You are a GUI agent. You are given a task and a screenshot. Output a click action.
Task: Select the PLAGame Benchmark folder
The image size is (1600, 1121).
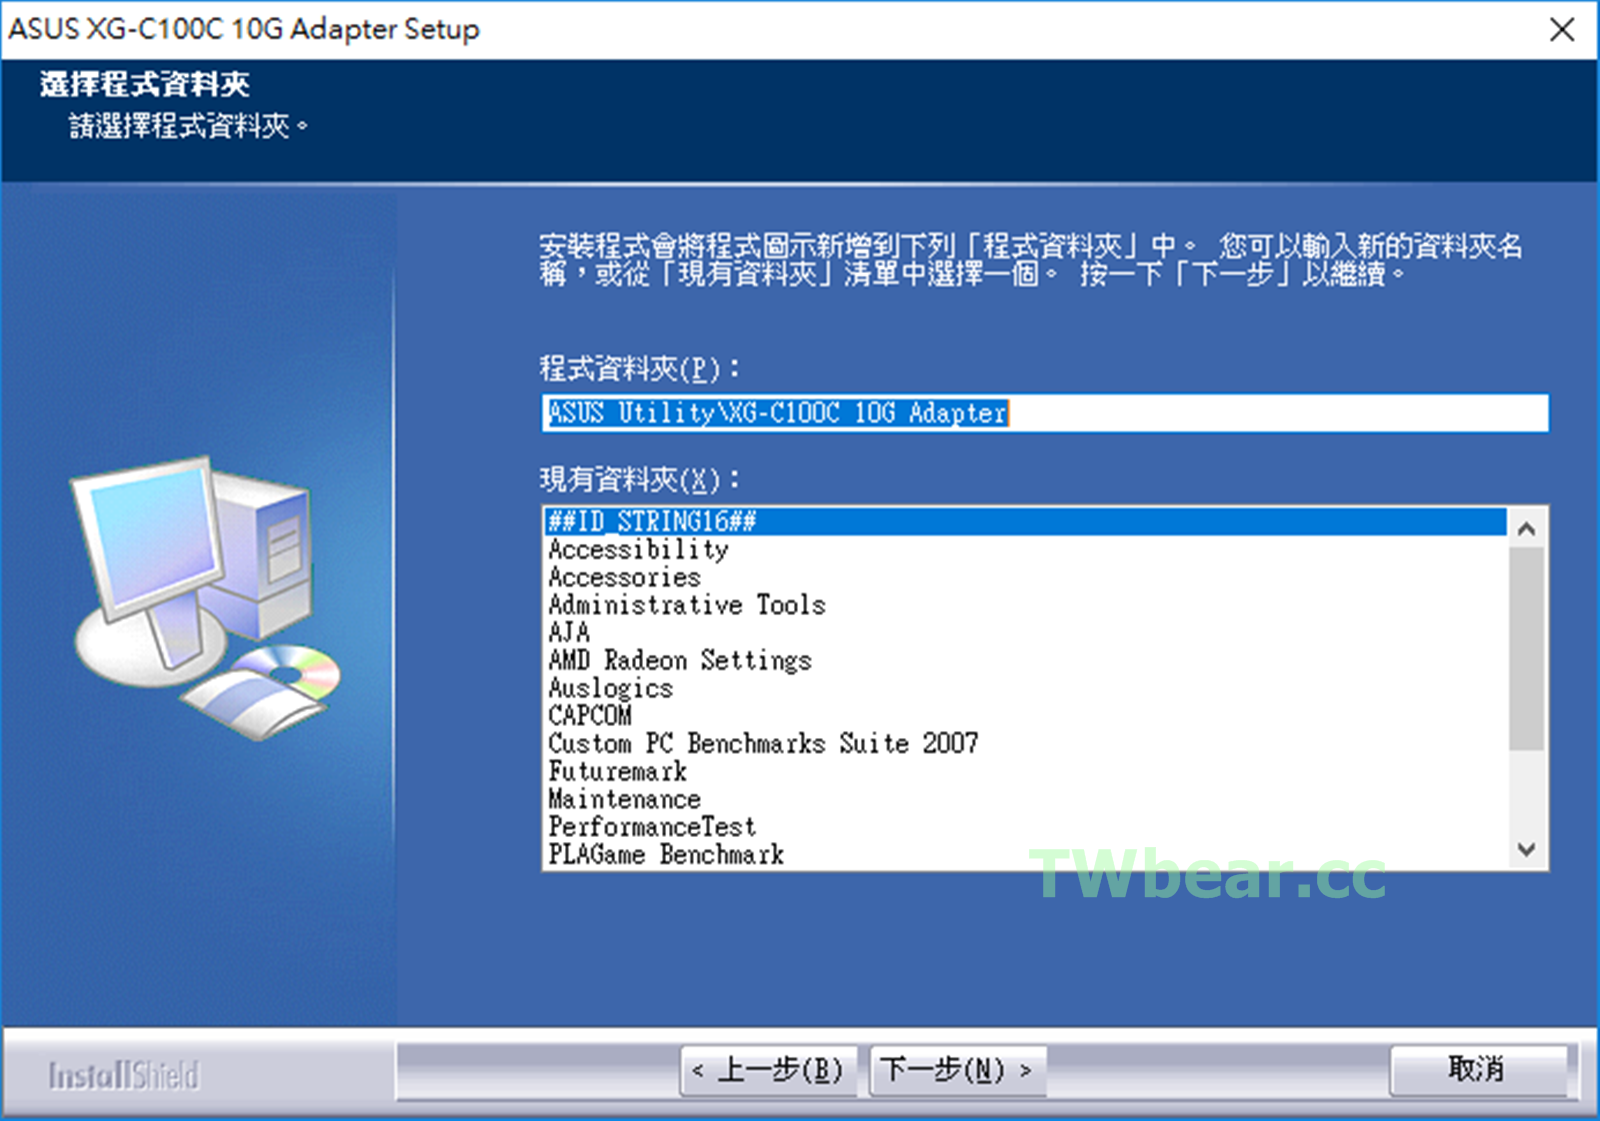1025,854
